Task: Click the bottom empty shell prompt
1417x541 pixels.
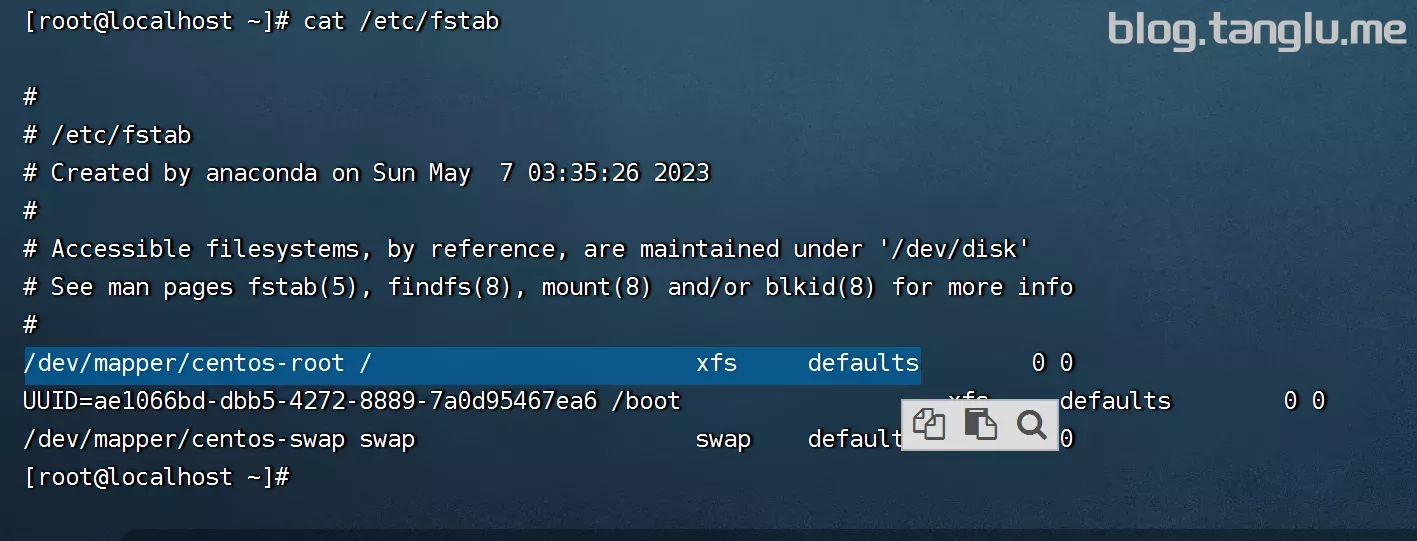Action: coord(157,477)
